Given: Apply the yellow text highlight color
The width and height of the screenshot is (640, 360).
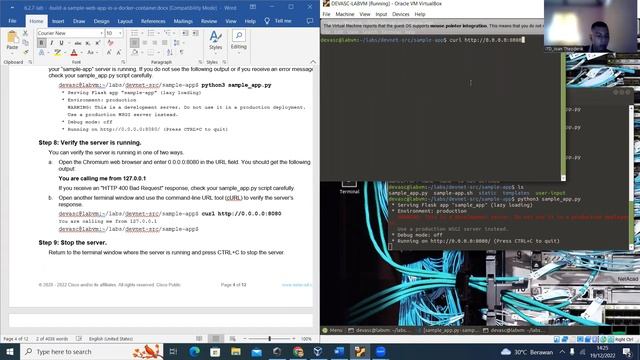Looking at the screenshot, I should pyautogui.click(x=58, y=52).
